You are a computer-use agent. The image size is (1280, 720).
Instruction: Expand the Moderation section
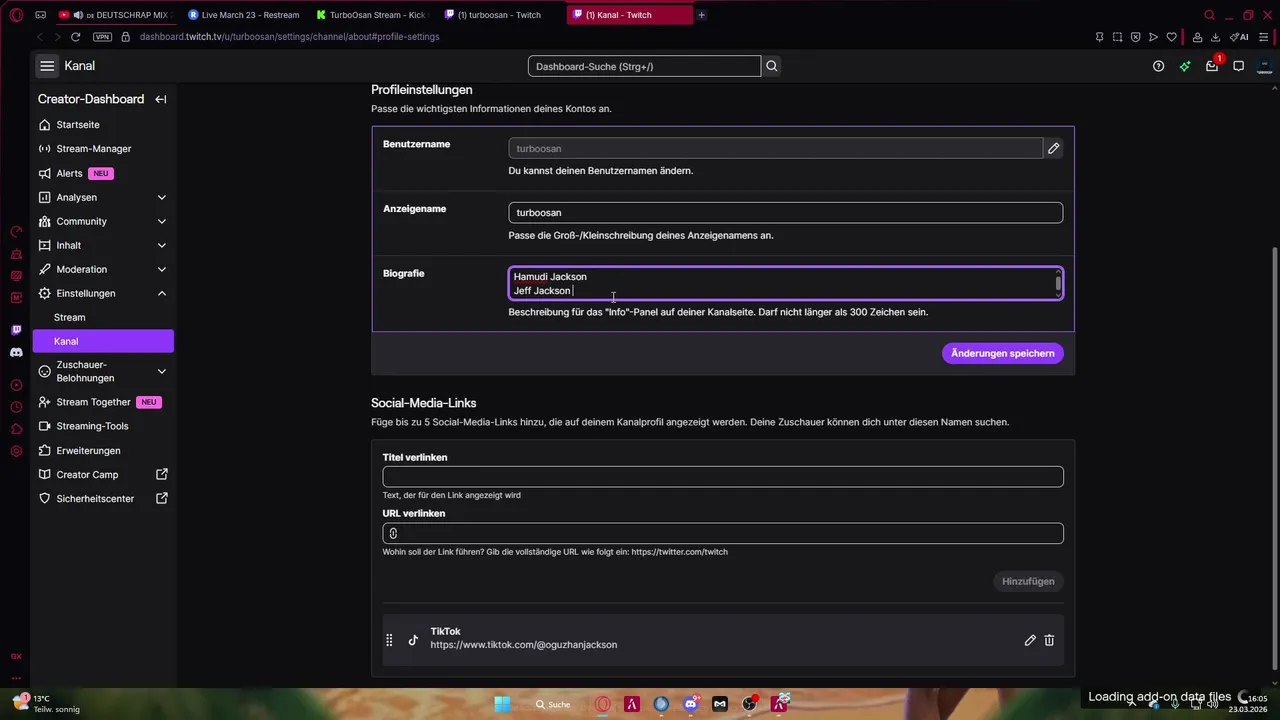click(162, 269)
